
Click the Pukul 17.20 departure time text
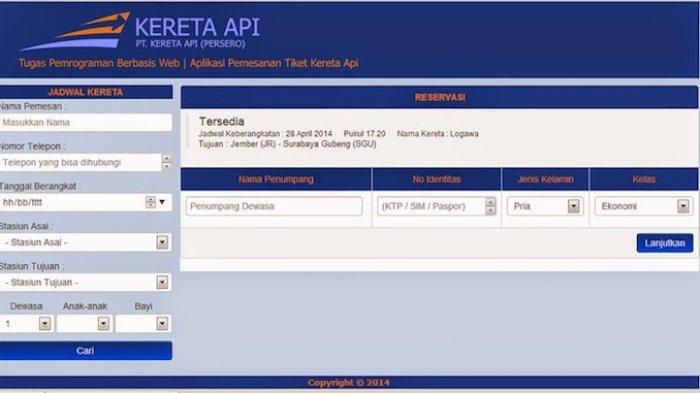pos(364,134)
